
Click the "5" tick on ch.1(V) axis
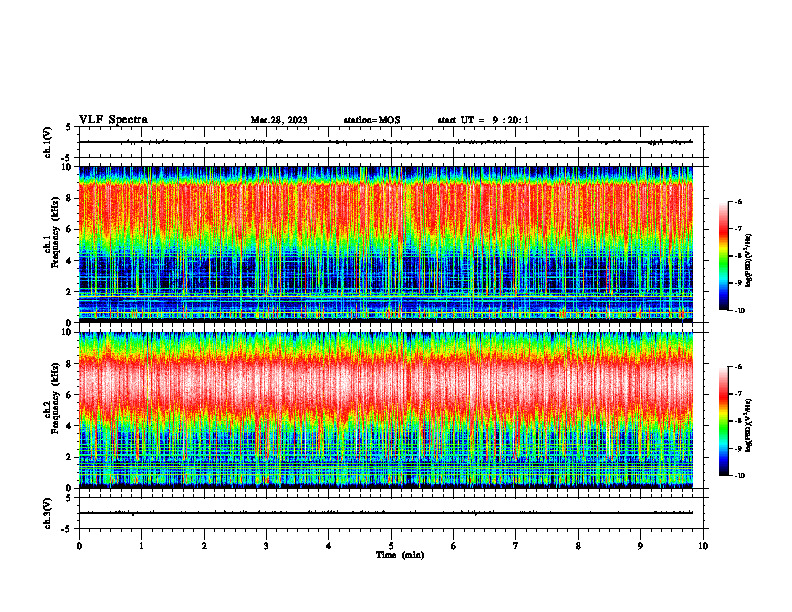click(69, 127)
